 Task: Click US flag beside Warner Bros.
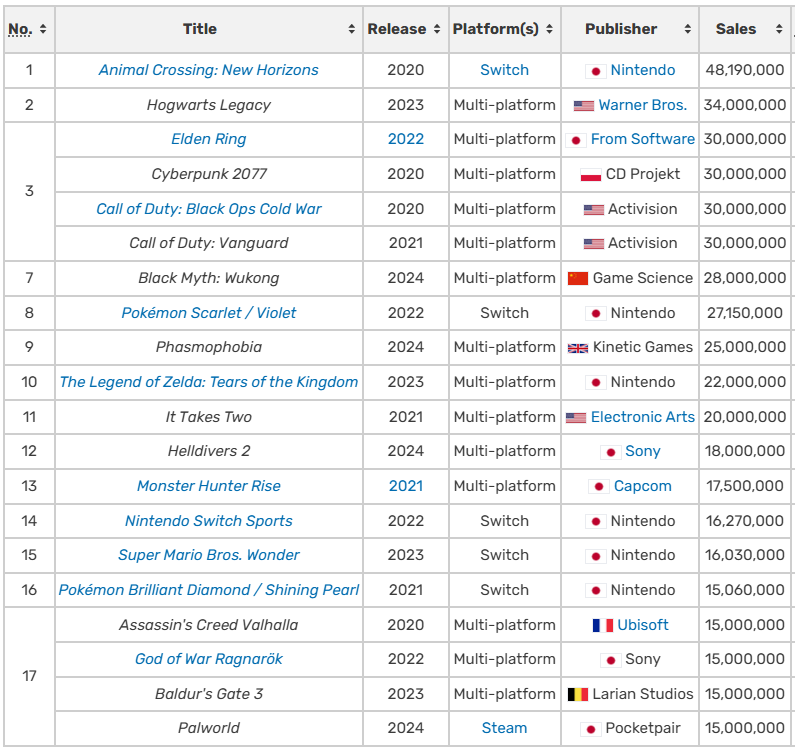(584, 105)
